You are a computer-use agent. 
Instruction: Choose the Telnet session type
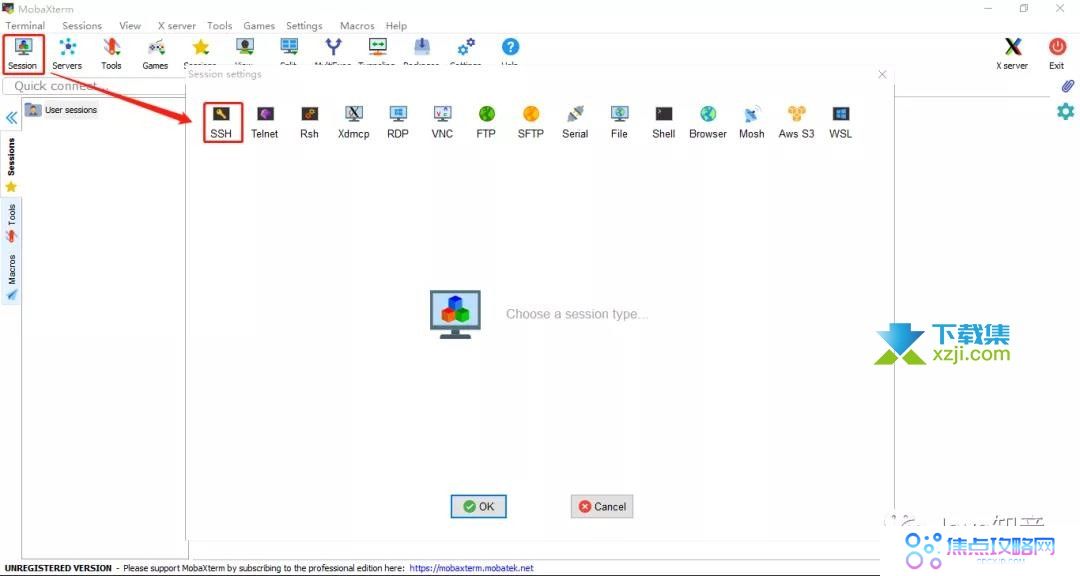pos(264,123)
